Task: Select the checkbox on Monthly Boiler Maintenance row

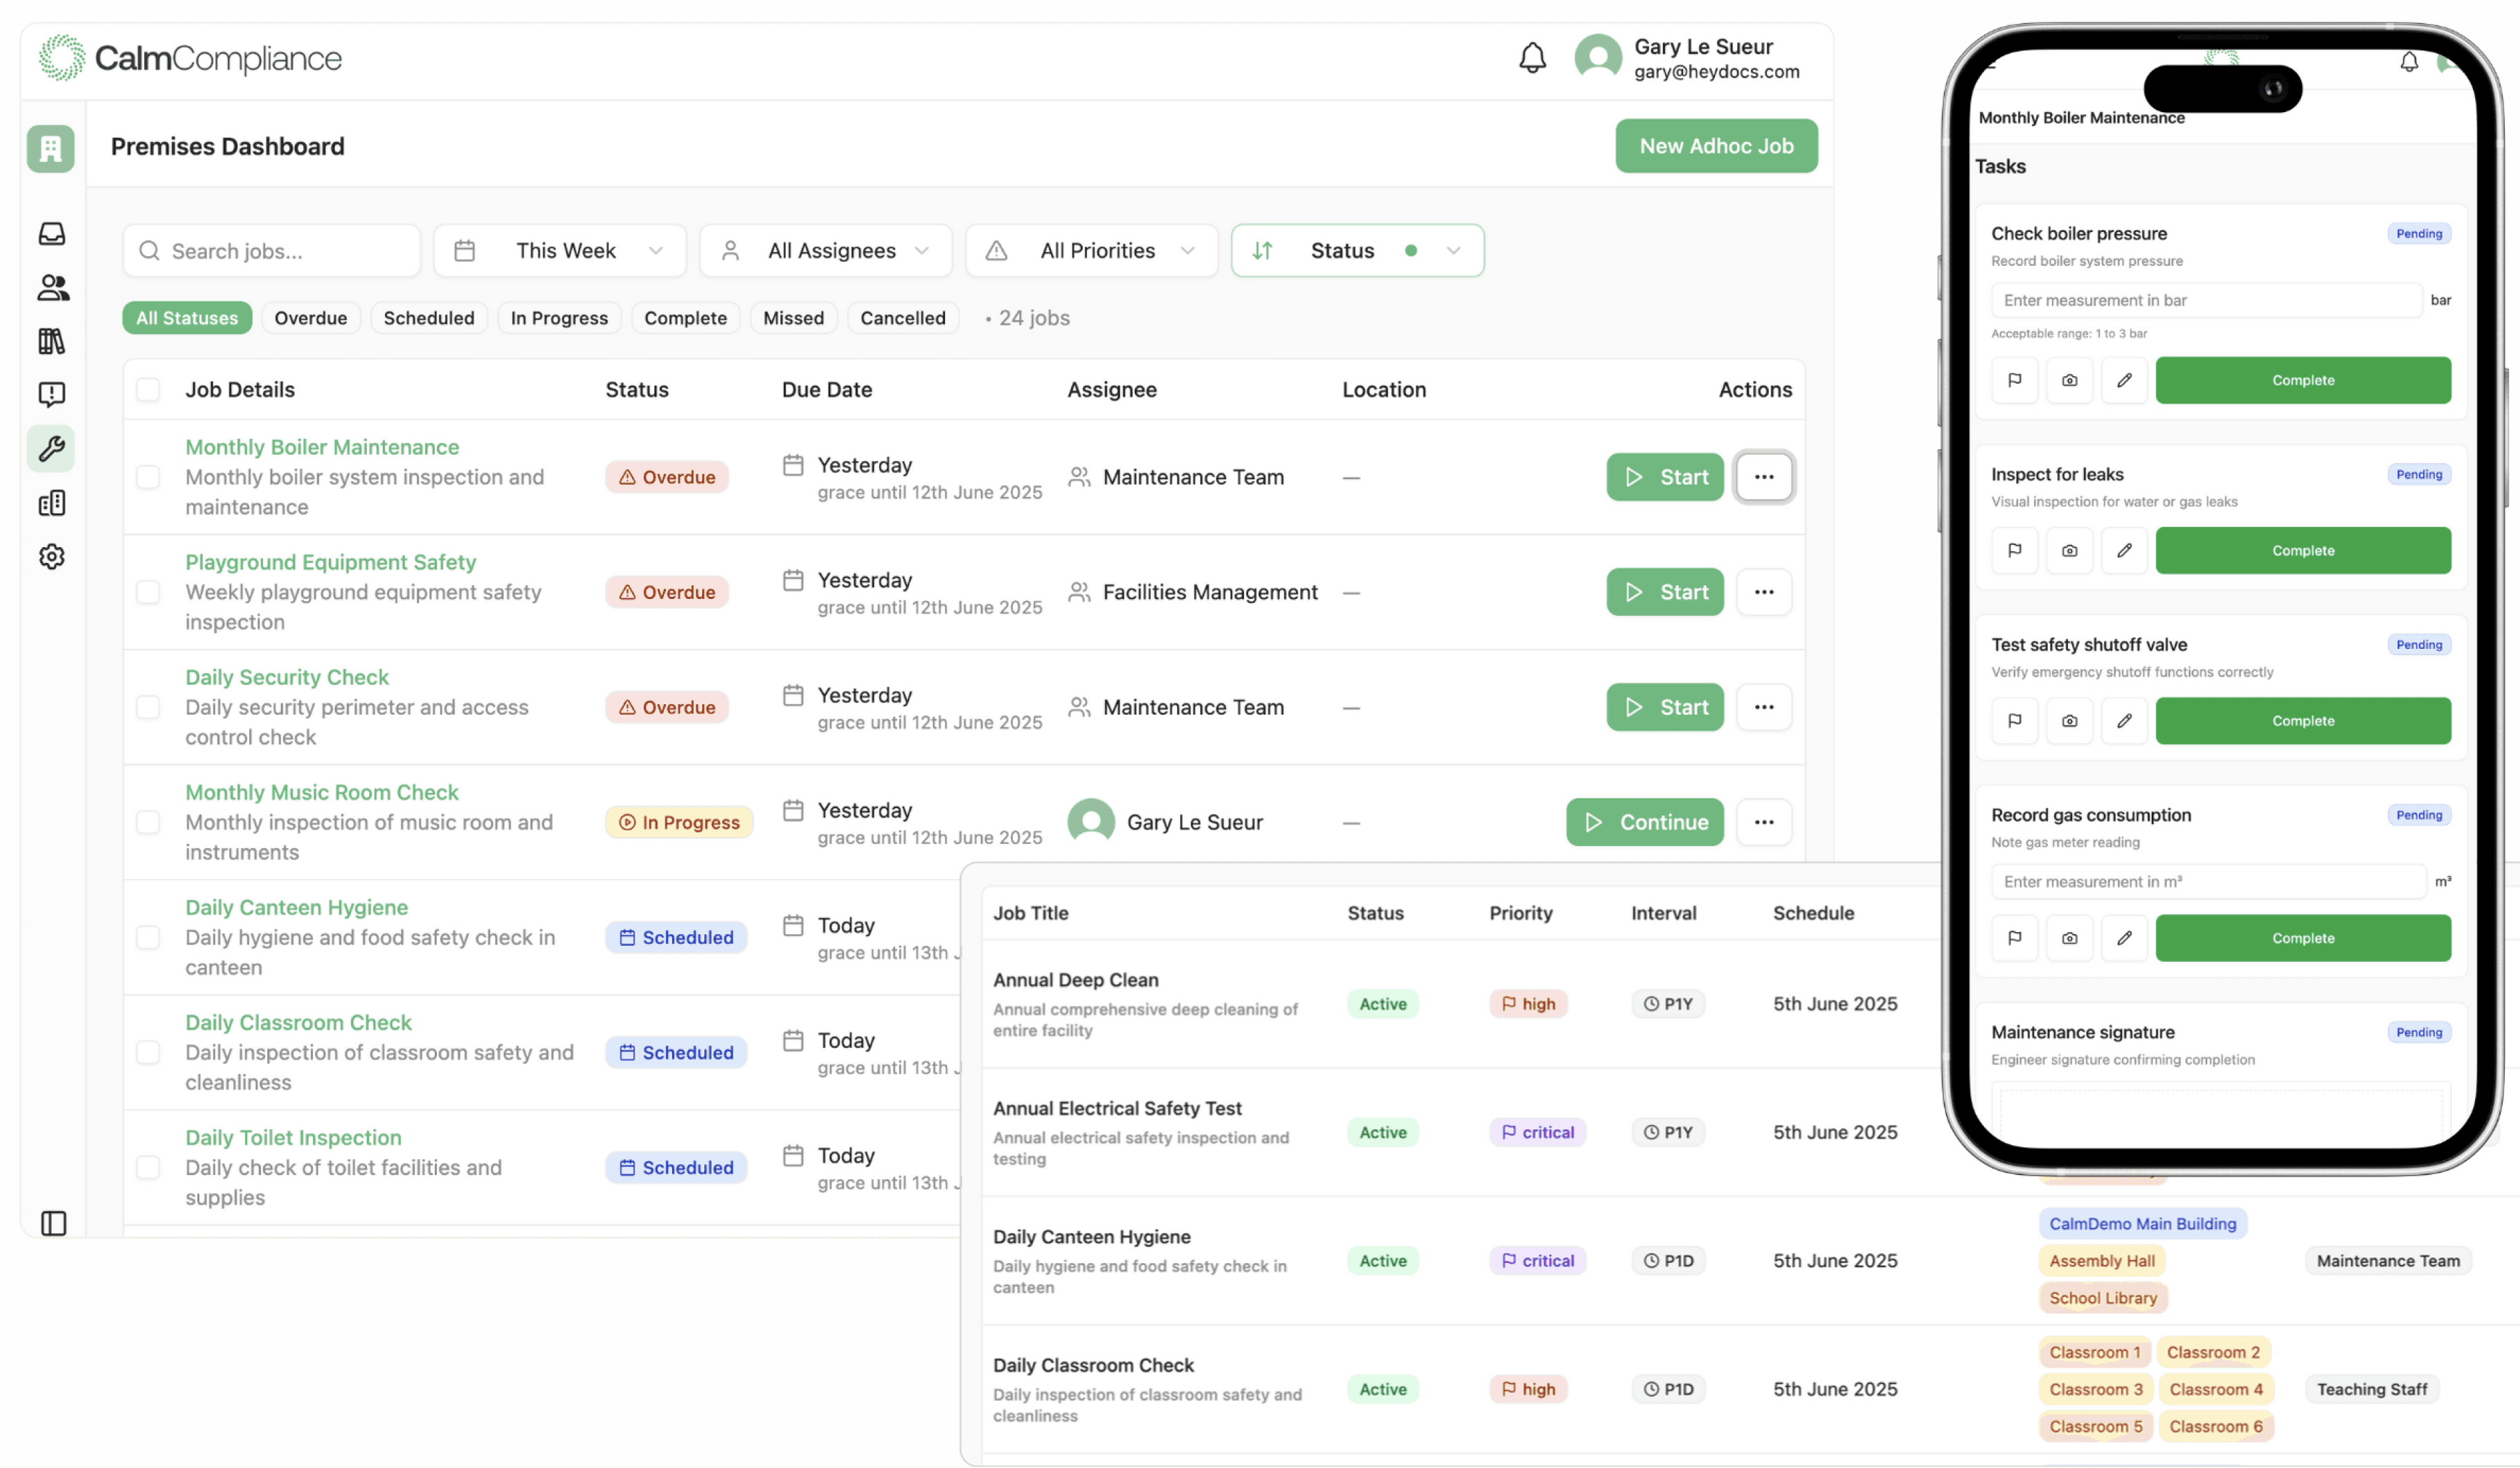Action: (148, 477)
